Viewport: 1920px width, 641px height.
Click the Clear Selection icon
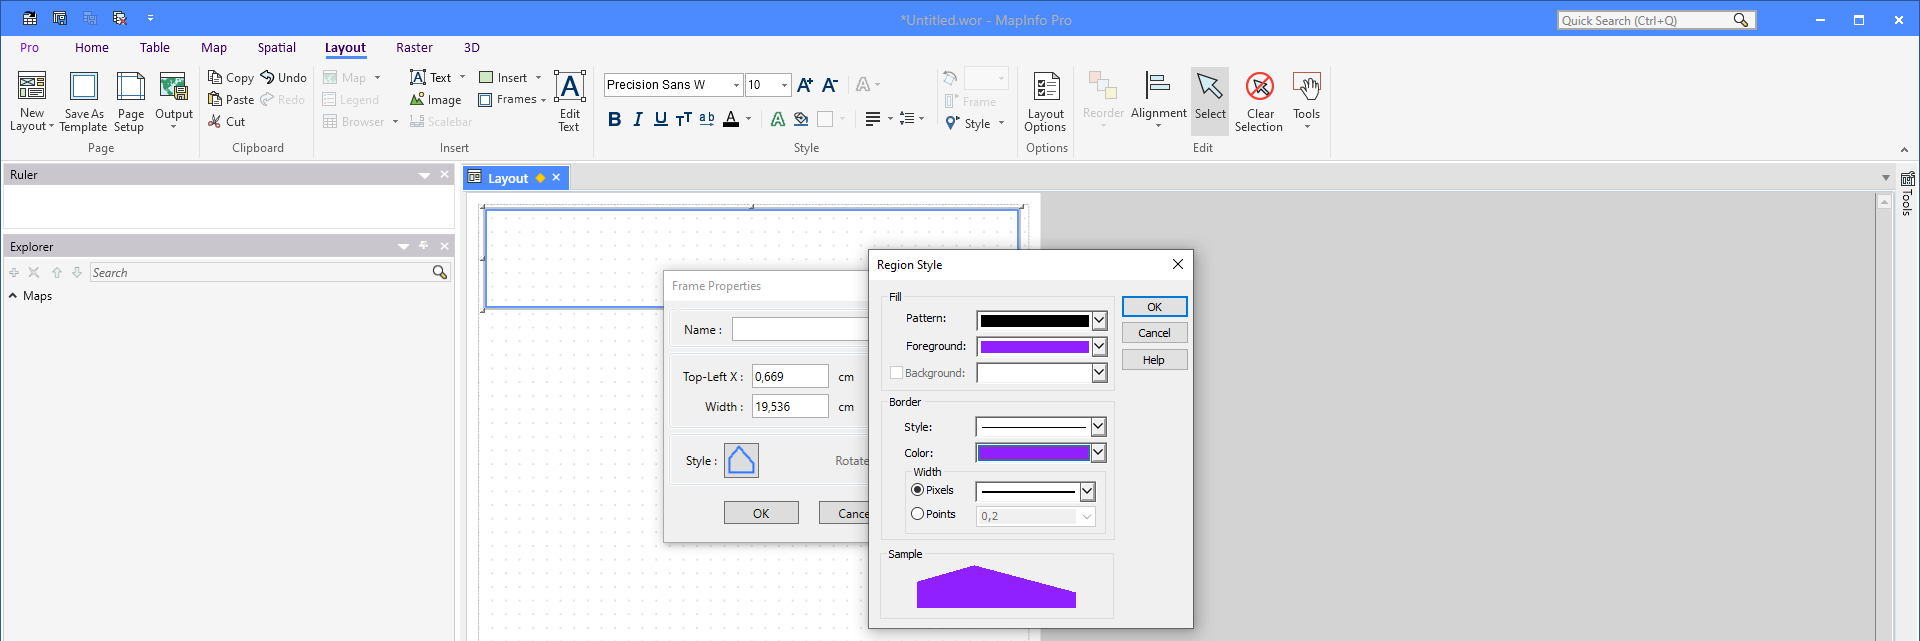(x=1259, y=88)
